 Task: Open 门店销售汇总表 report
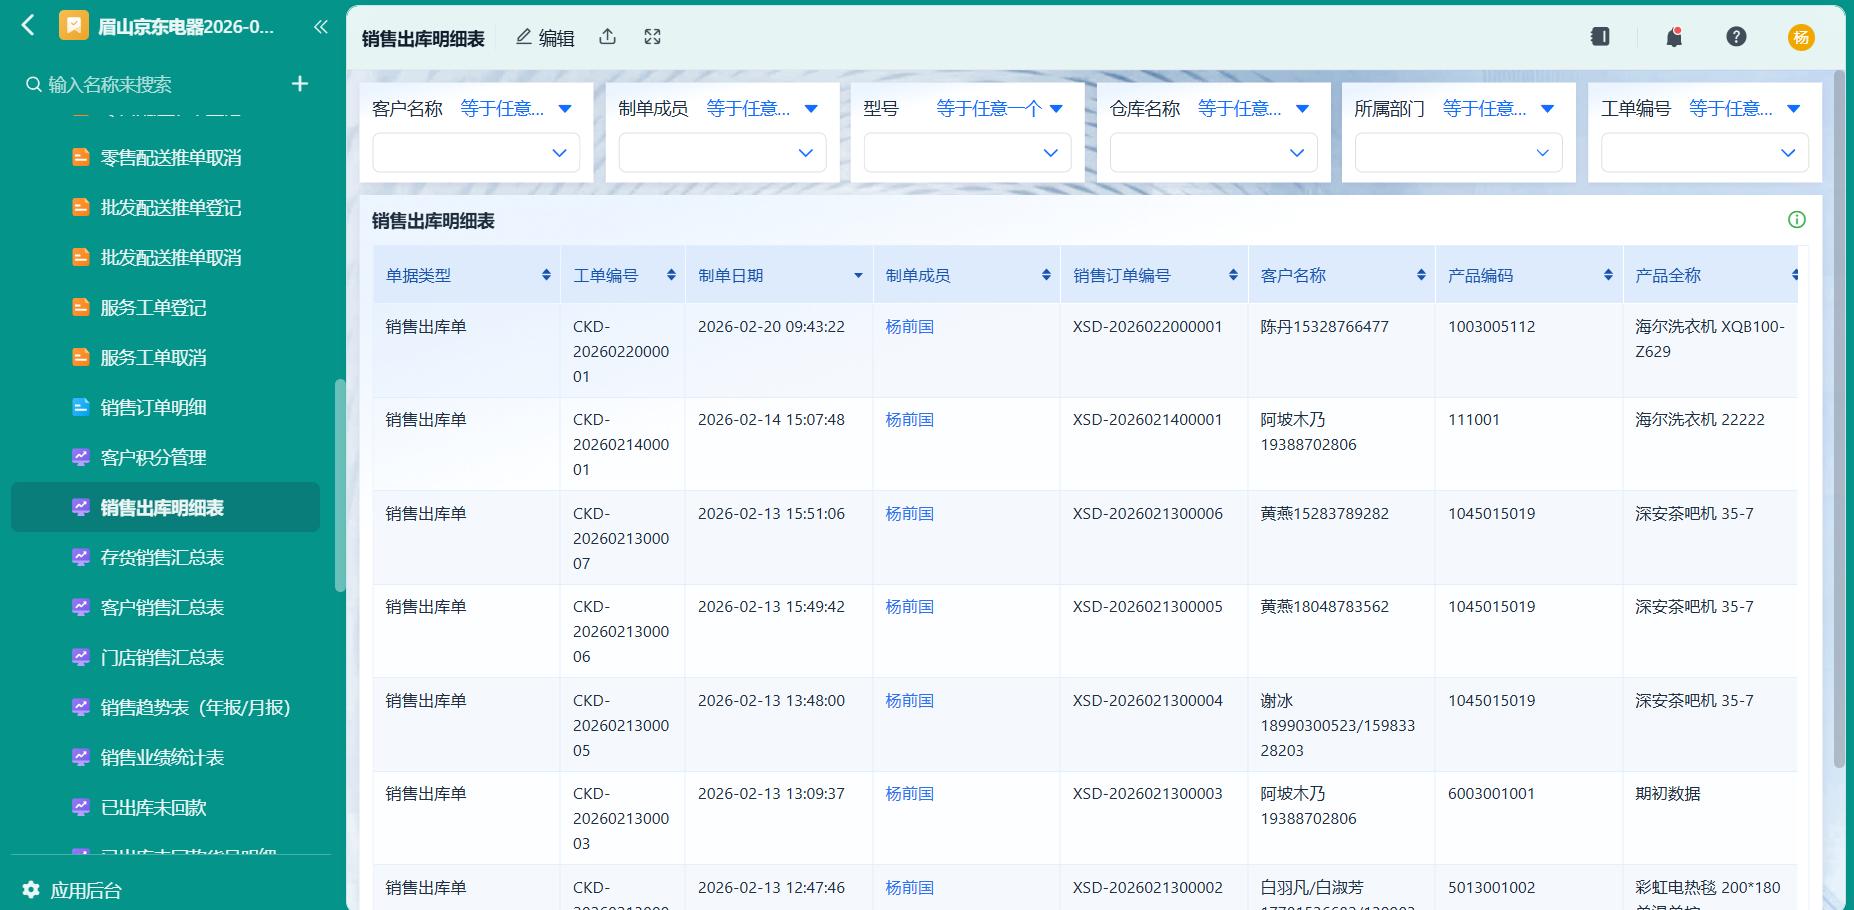pyautogui.click(x=165, y=658)
